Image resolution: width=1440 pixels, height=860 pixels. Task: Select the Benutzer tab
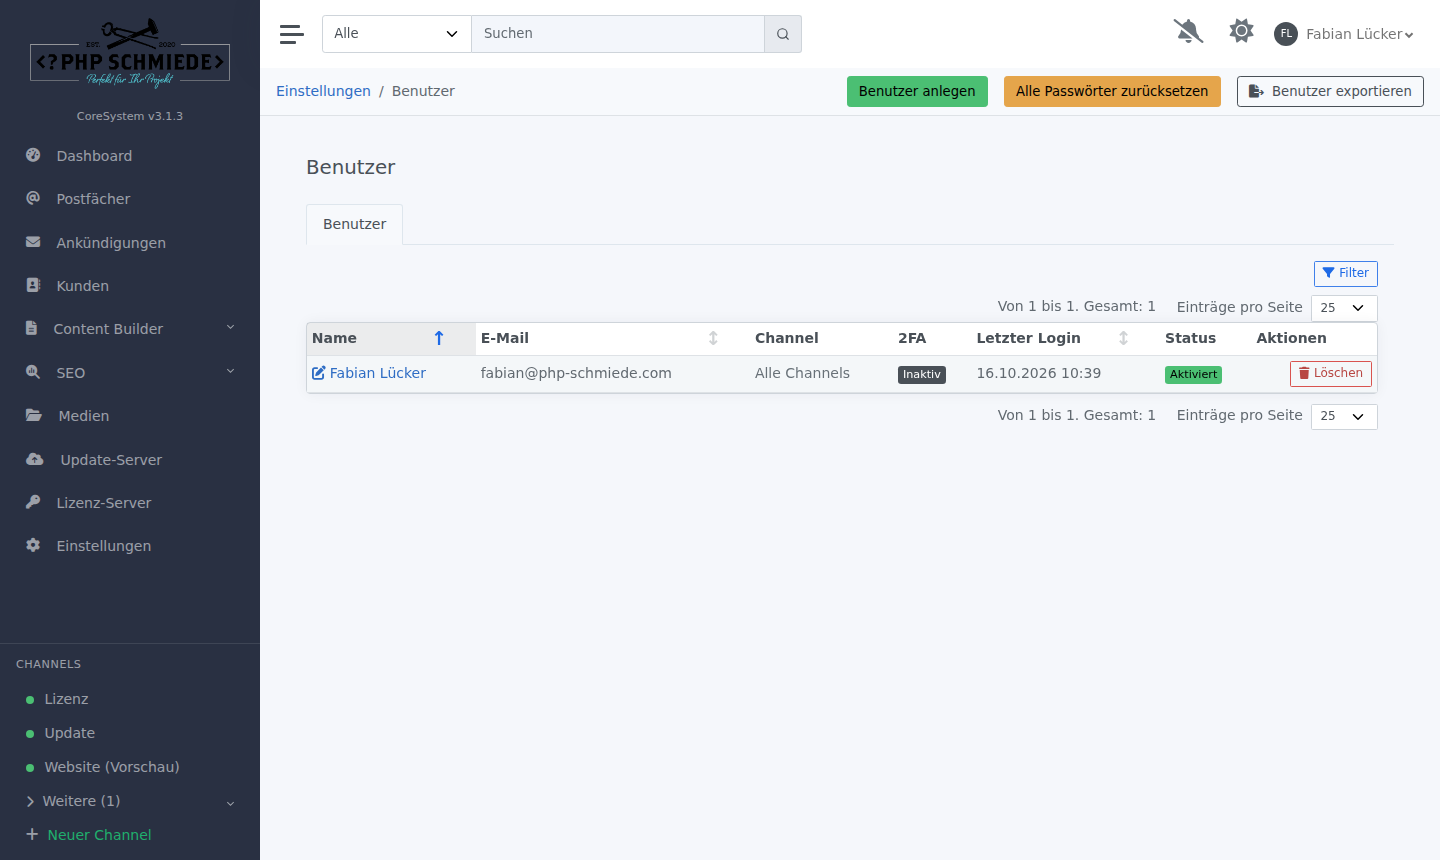point(354,224)
